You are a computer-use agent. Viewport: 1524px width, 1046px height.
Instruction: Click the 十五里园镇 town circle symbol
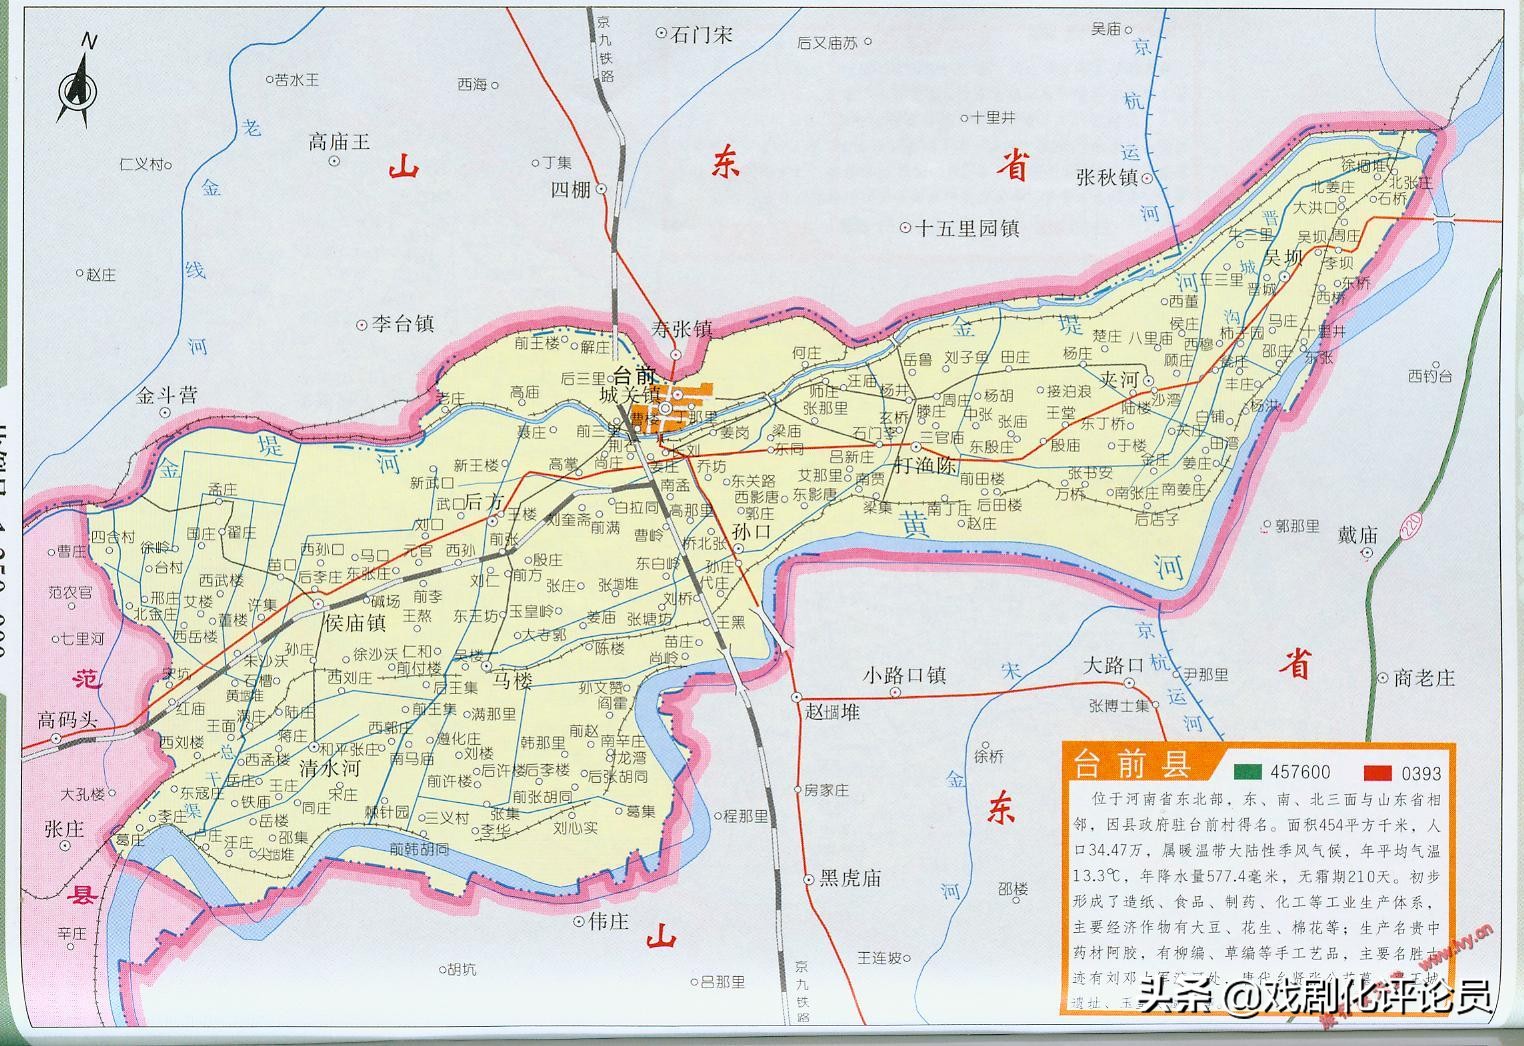[905, 227]
